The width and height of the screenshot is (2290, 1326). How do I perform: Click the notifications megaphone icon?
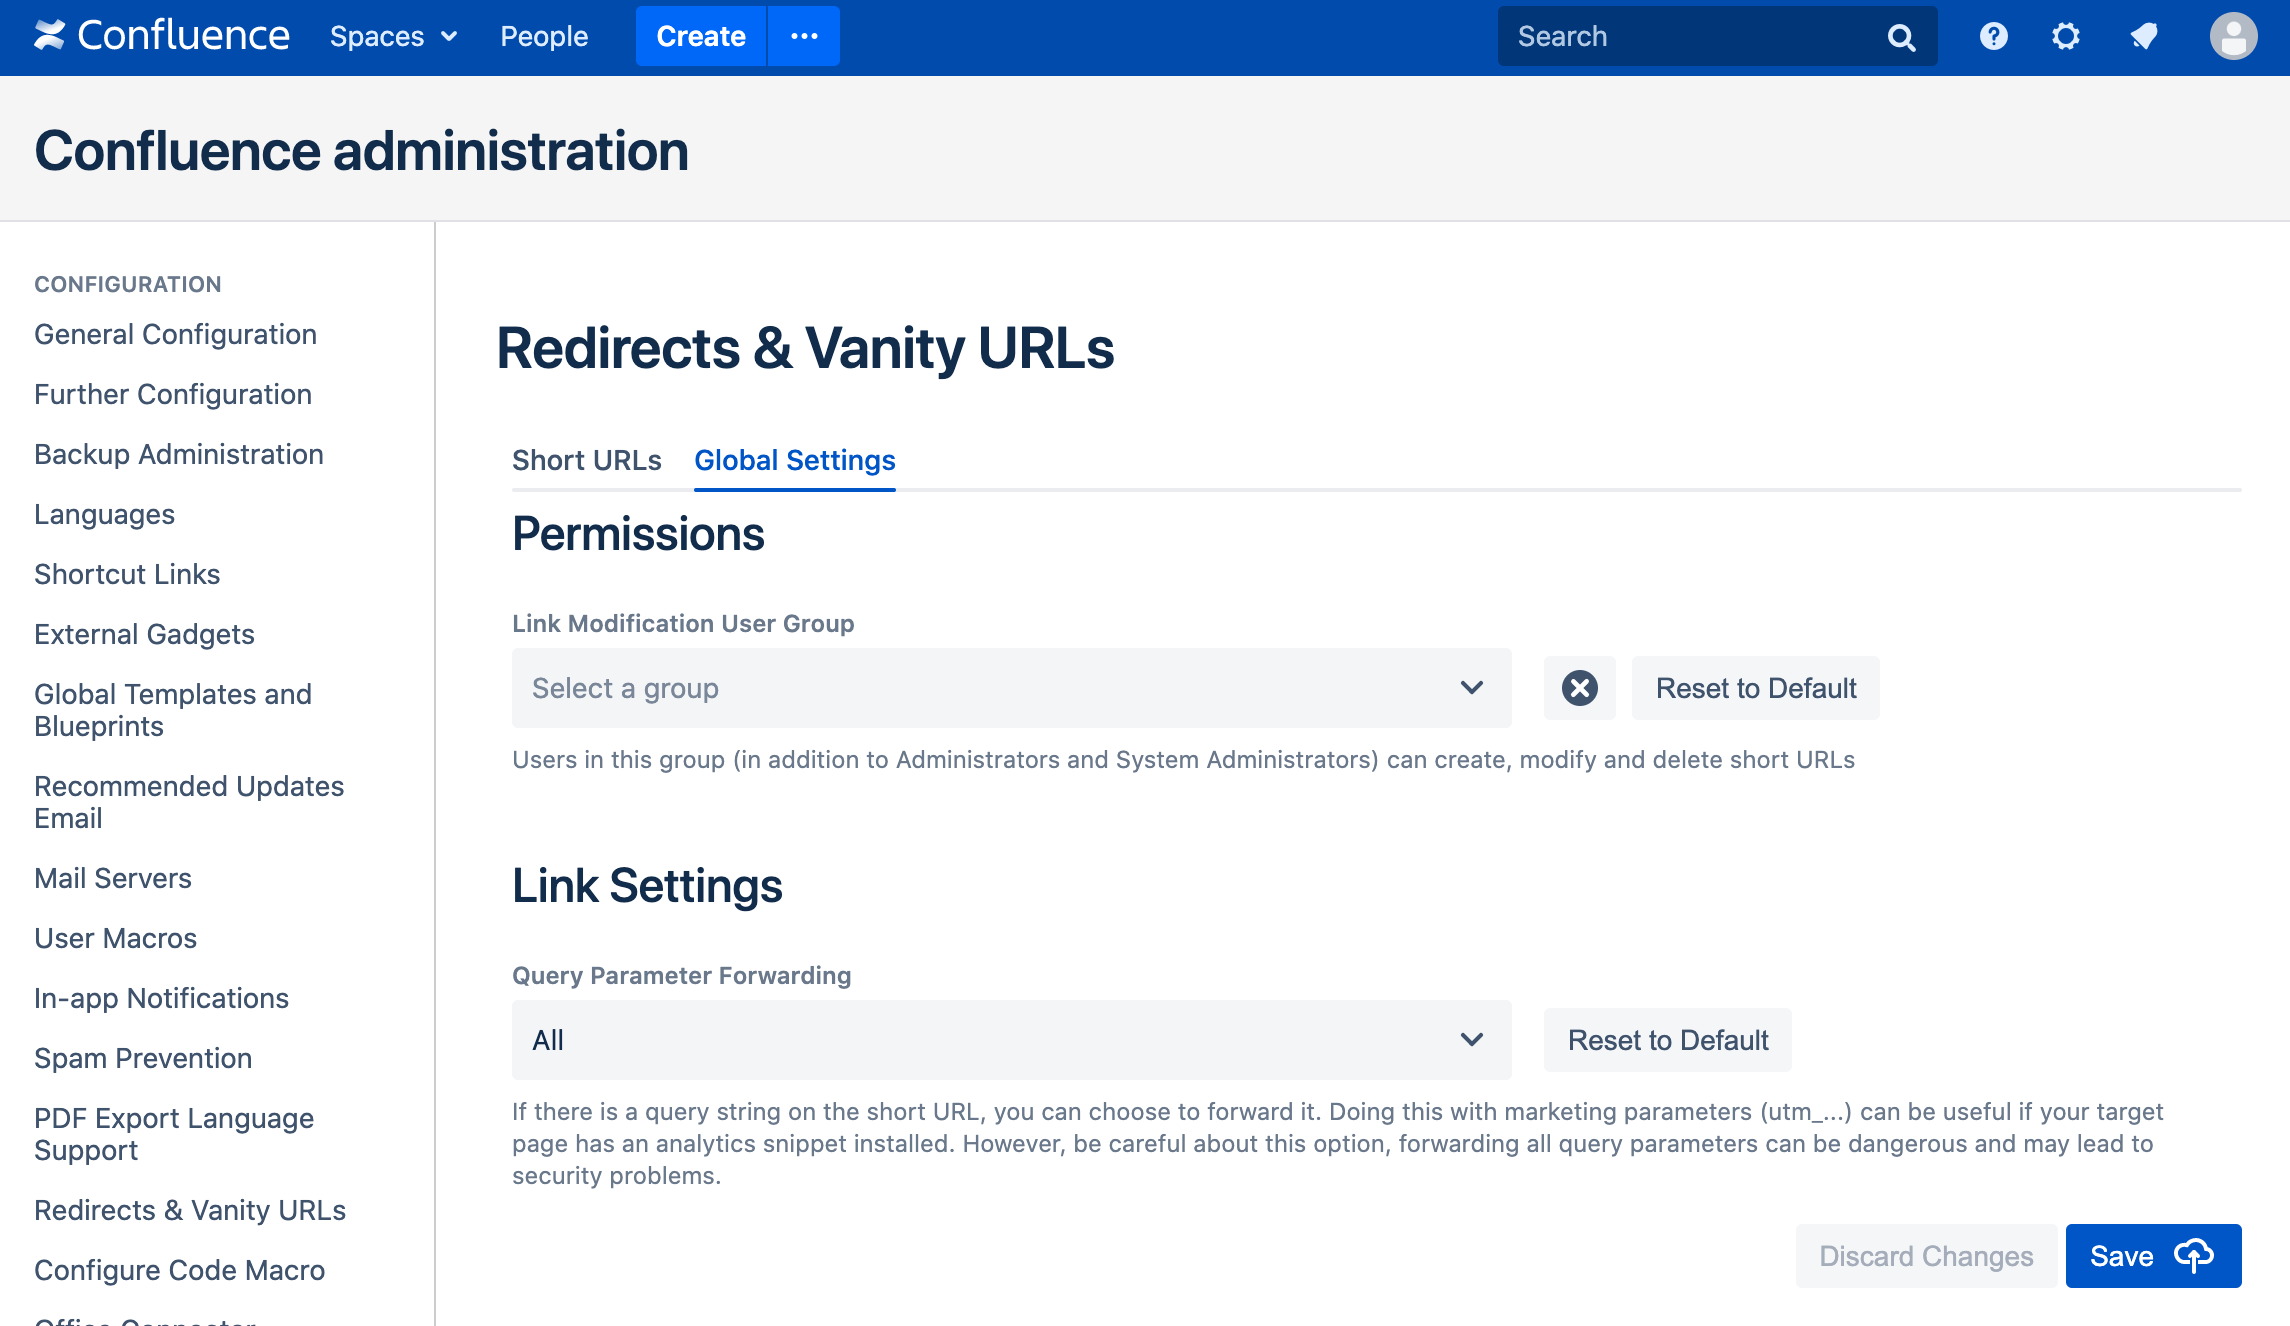click(2143, 37)
